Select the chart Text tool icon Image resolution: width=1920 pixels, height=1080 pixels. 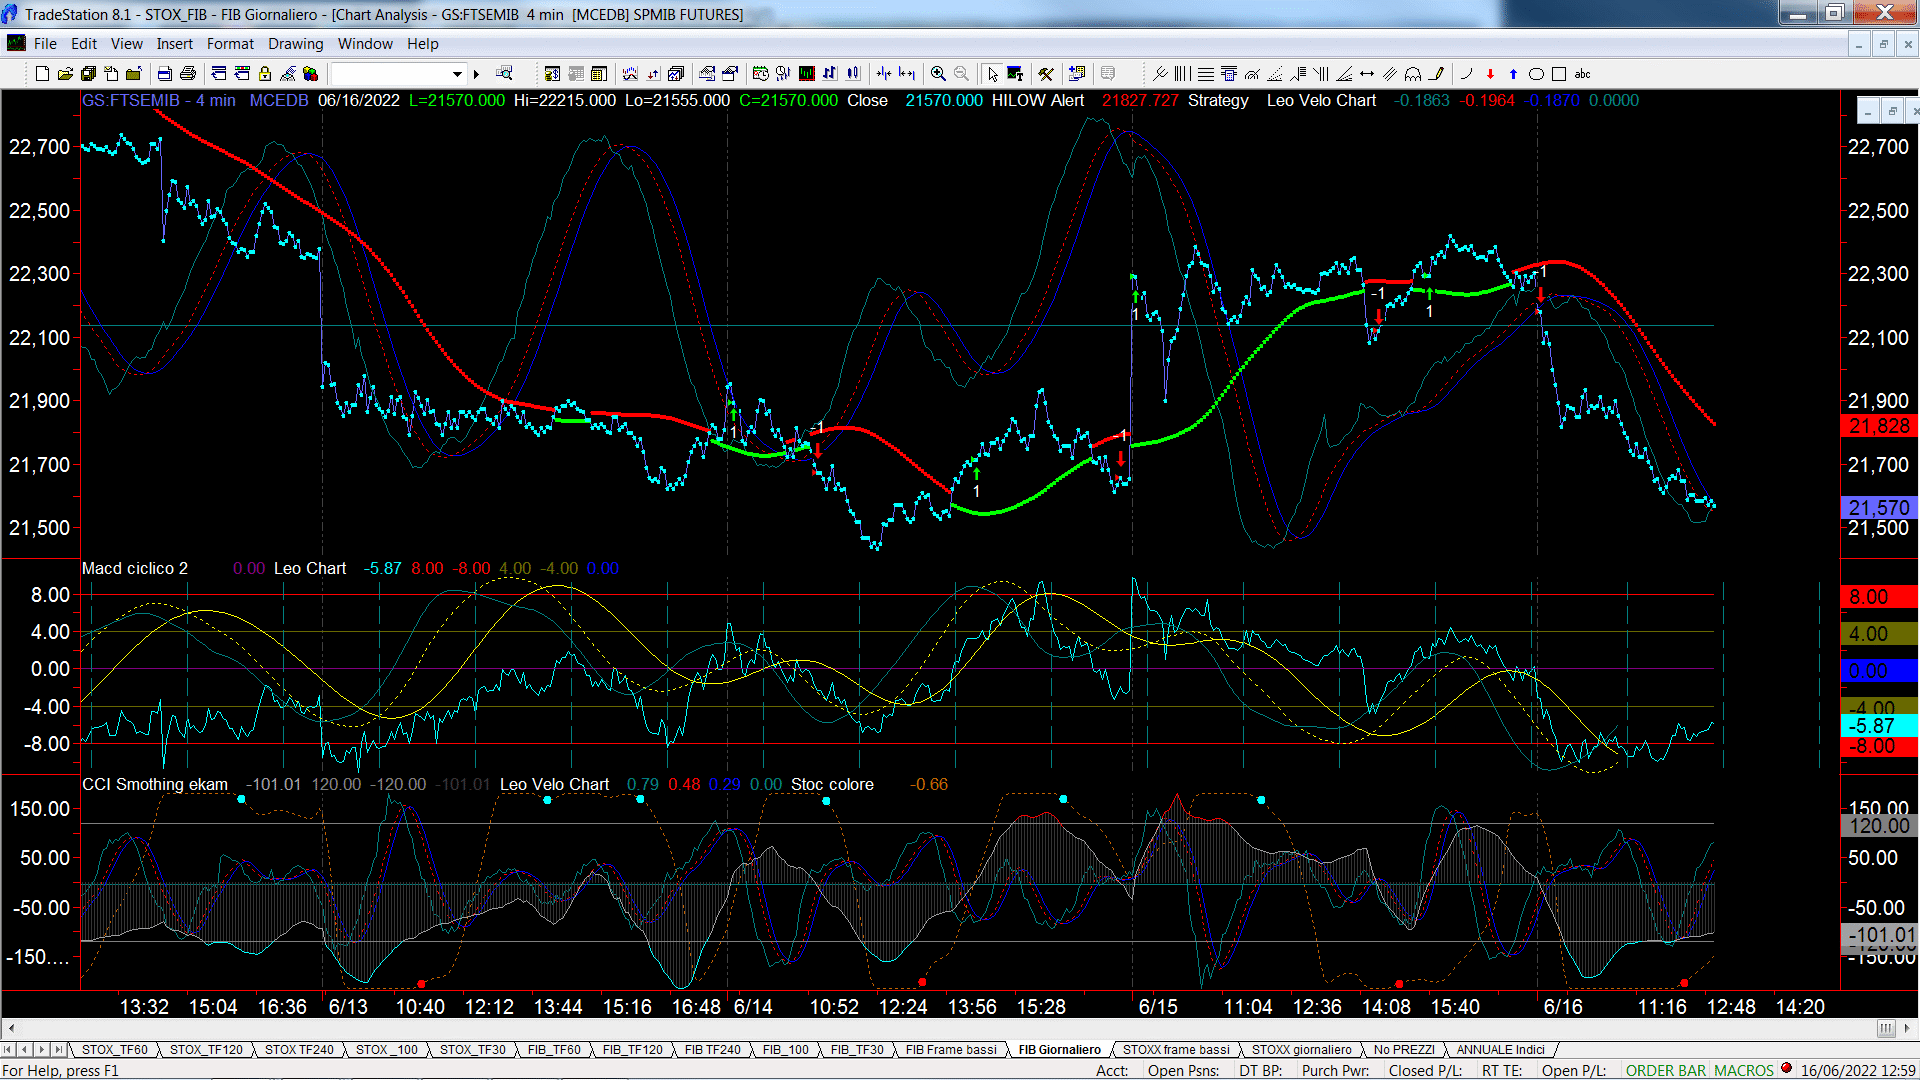1015,74
